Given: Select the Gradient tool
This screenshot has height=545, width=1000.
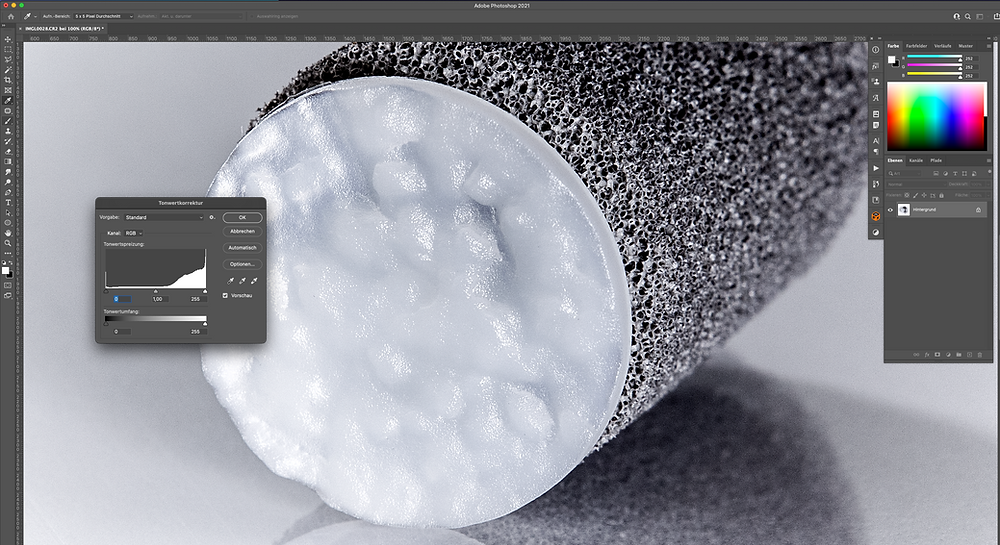Looking at the screenshot, I should 8,161.
